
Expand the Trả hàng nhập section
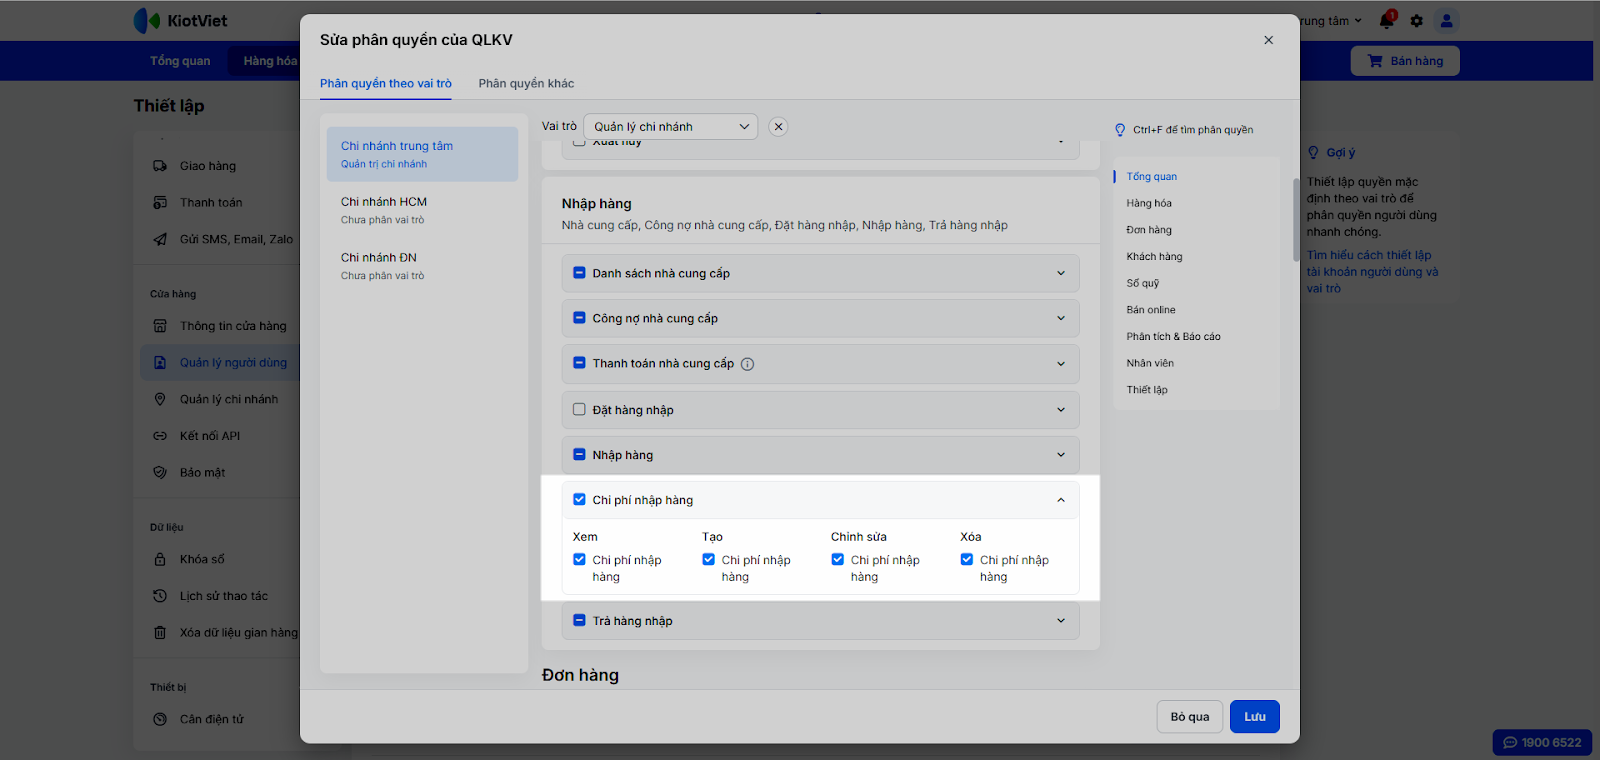(1061, 621)
